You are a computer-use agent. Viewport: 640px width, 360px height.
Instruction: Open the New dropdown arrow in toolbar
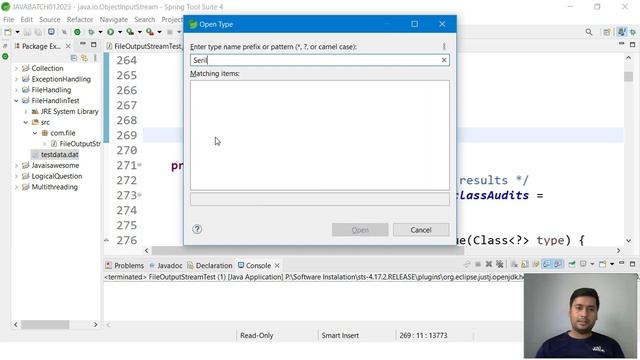tap(17, 32)
